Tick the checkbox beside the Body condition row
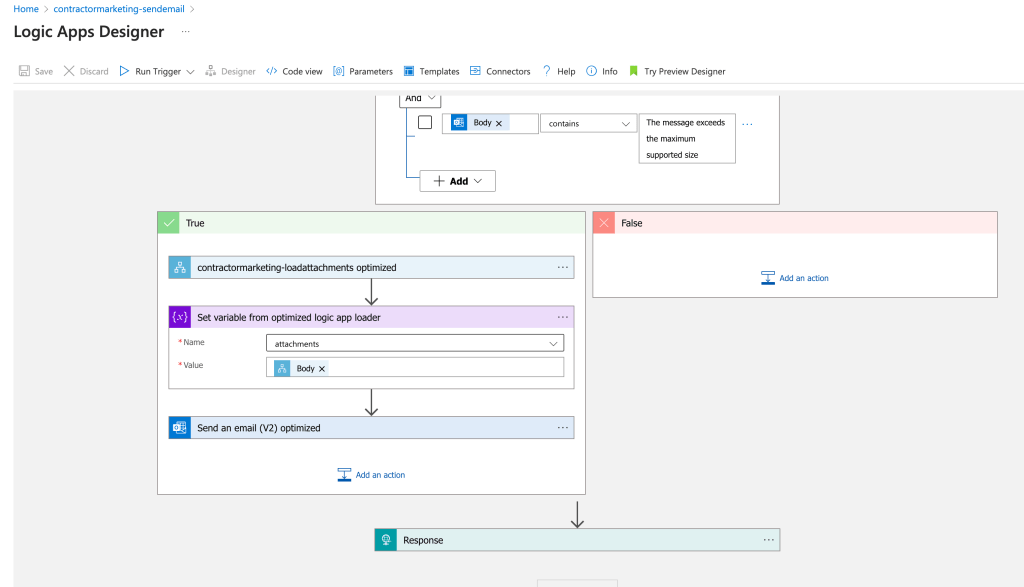Viewport: 1024px width, 587px height. tap(425, 122)
